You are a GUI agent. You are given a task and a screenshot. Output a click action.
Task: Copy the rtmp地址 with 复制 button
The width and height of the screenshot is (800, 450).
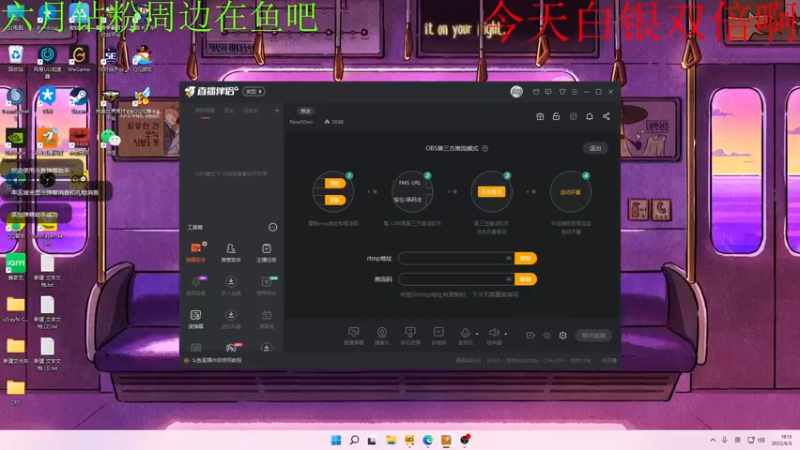[525, 258]
